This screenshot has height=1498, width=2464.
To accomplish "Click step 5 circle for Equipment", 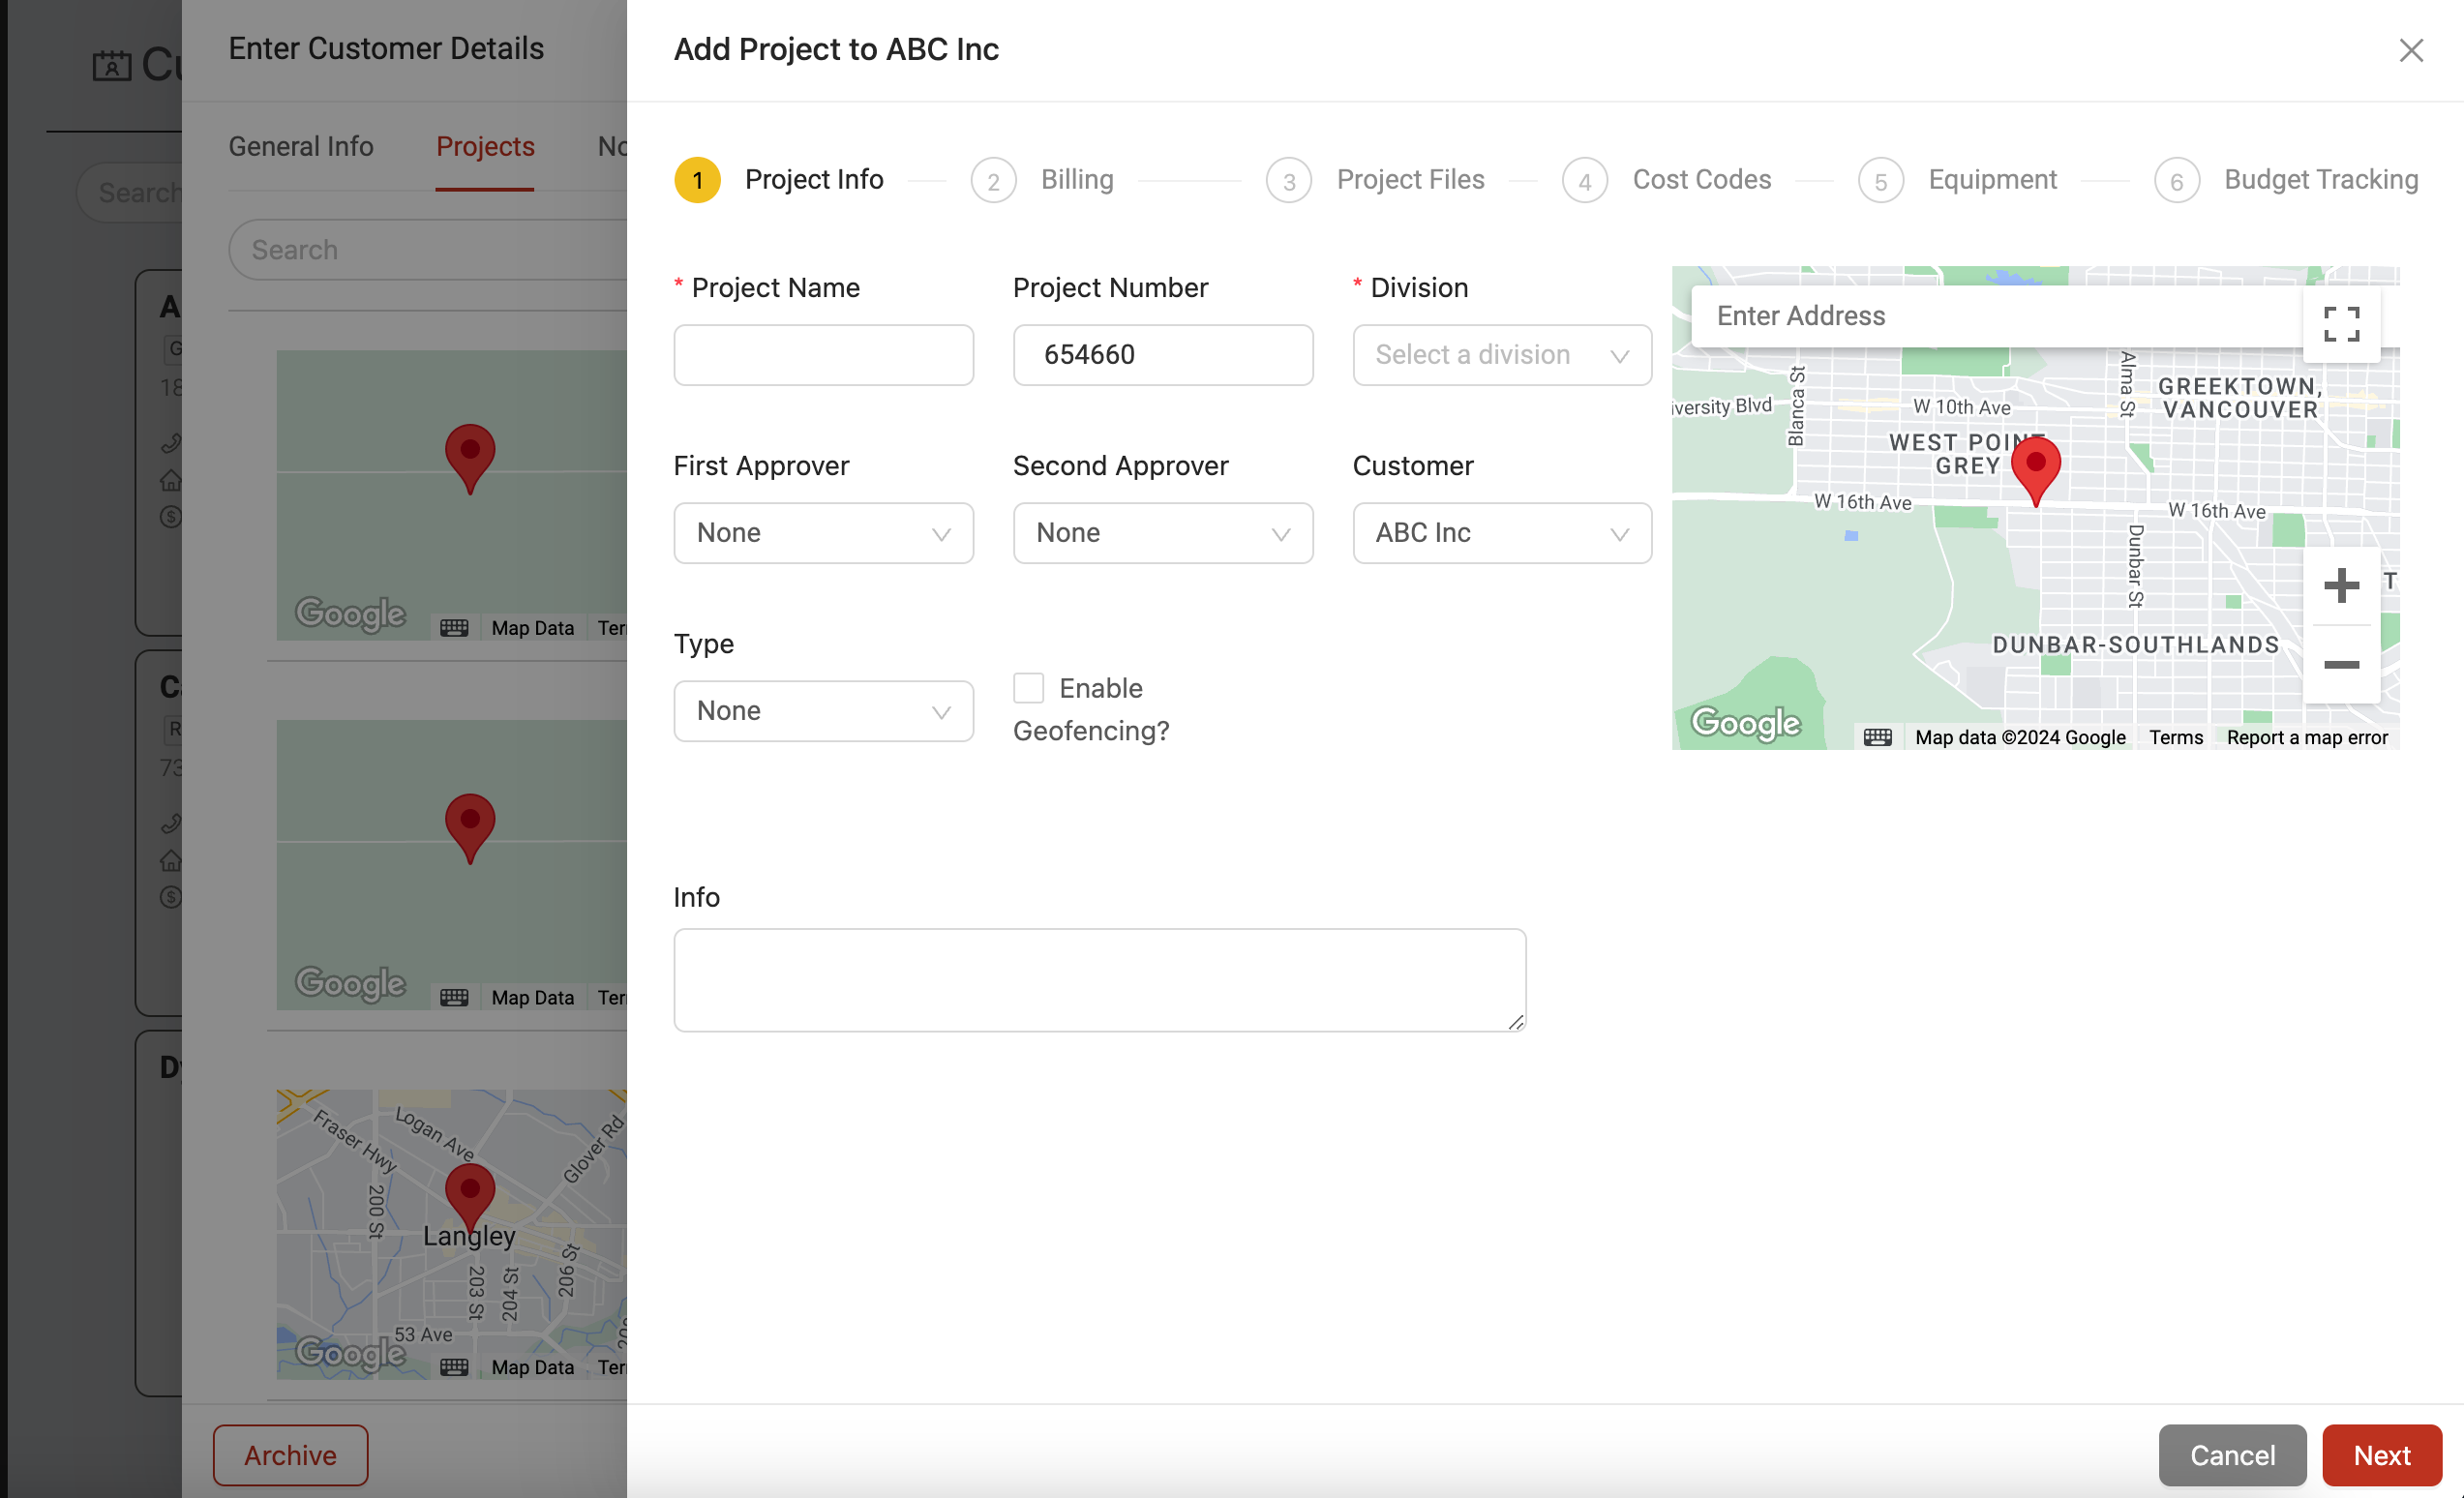I will pyautogui.click(x=1881, y=180).
